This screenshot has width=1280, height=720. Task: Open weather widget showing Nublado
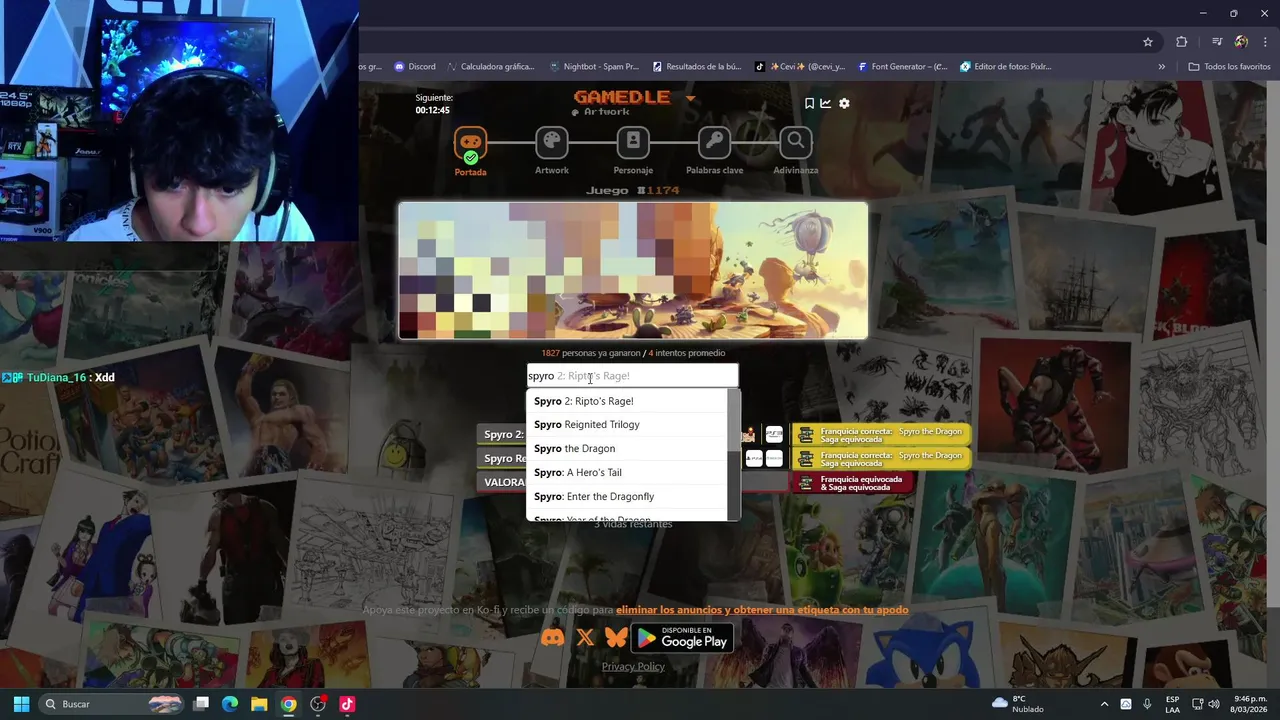pos(1018,704)
